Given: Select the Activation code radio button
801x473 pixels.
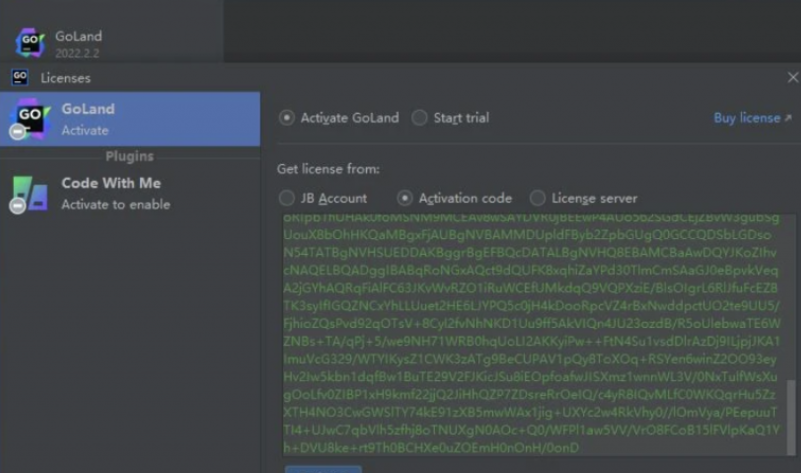Looking at the screenshot, I should pos(405,198).
